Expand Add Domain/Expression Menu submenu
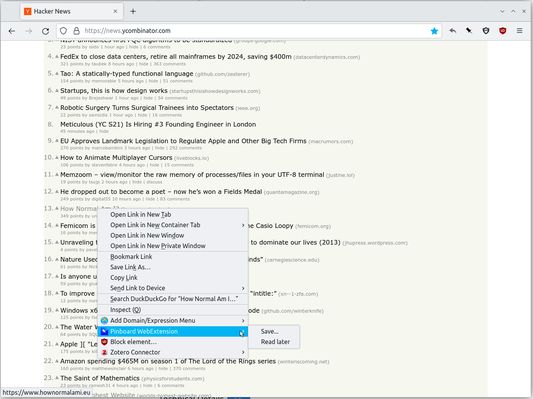Image resolution: width=533 pixels, height=399 pixels. 173,320
